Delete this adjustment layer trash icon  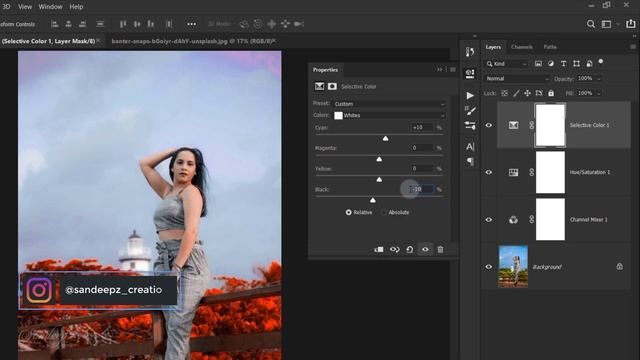click(x=440, y=249)
